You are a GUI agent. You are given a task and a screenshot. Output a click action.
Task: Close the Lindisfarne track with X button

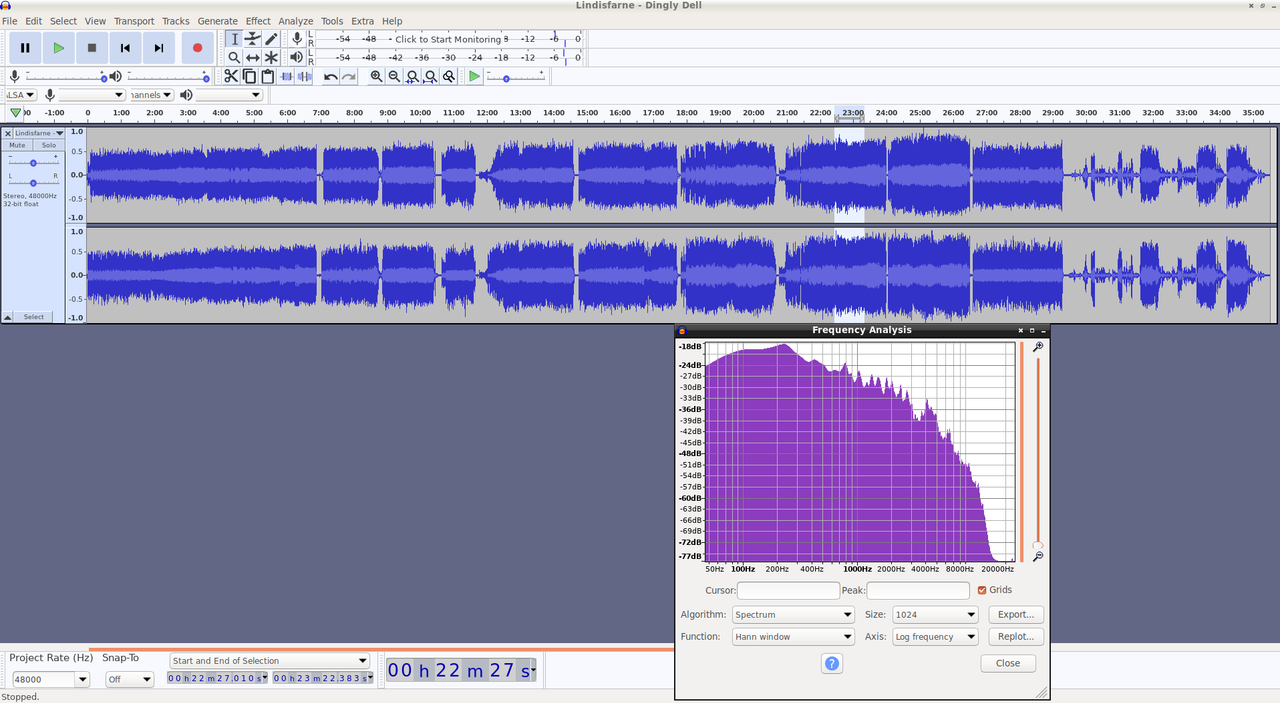[x=8, y=133]
